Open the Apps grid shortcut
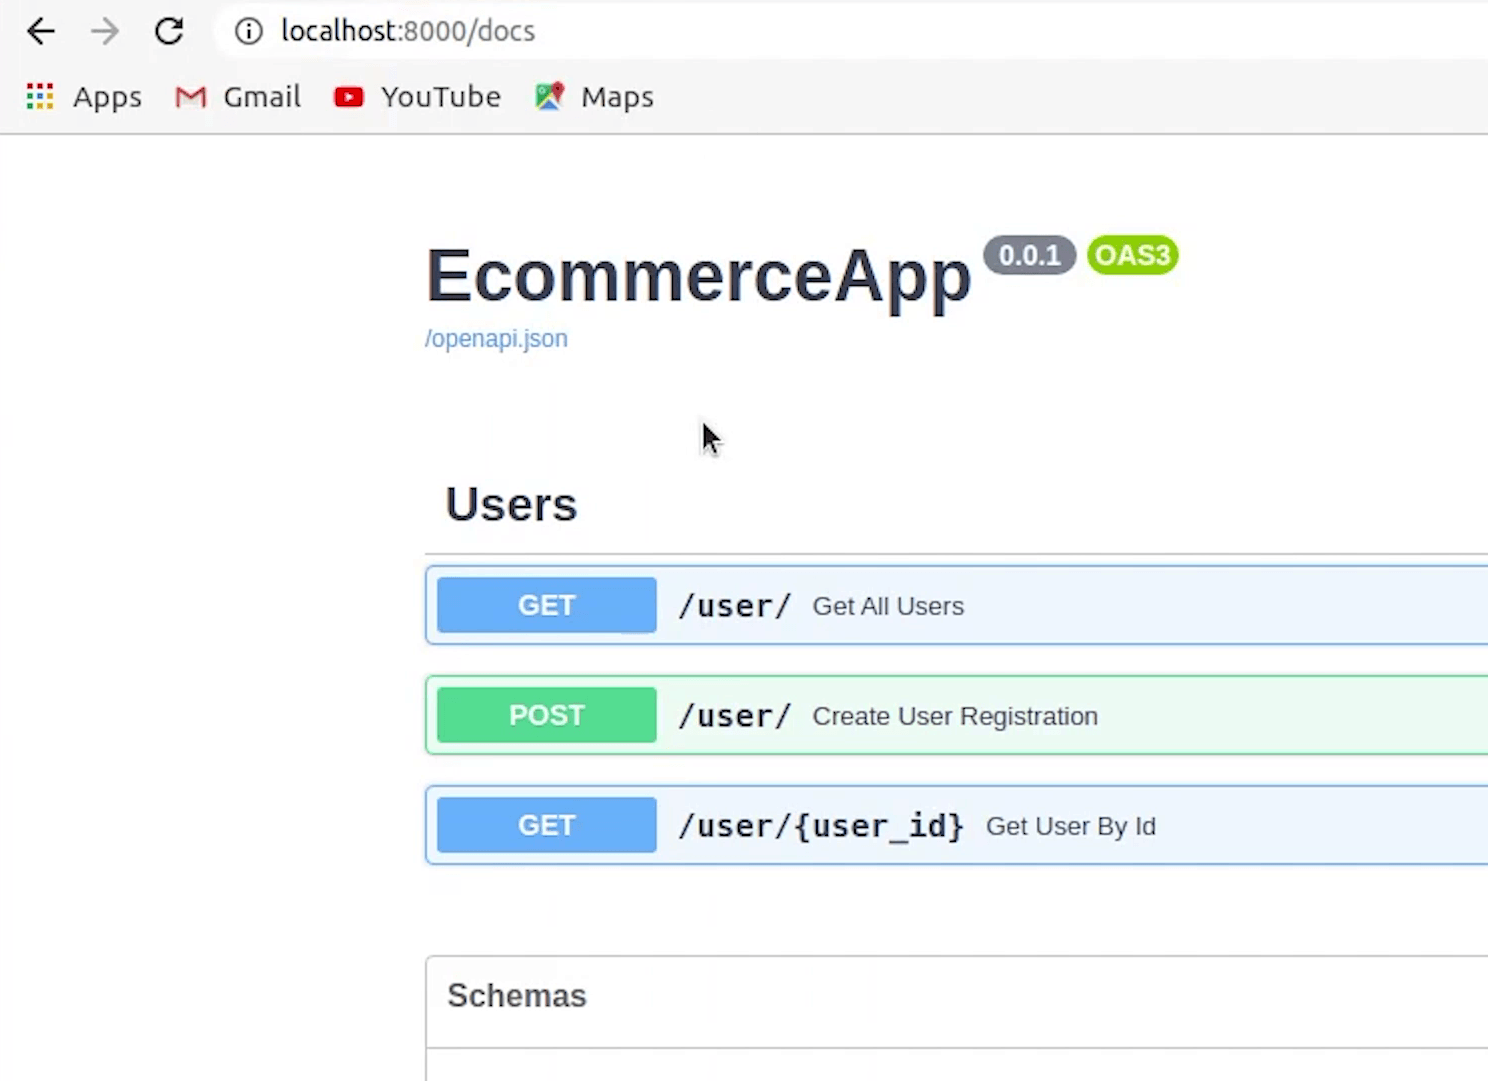This screenshot has height=1081, width=1488. click(x=84, y=97)
